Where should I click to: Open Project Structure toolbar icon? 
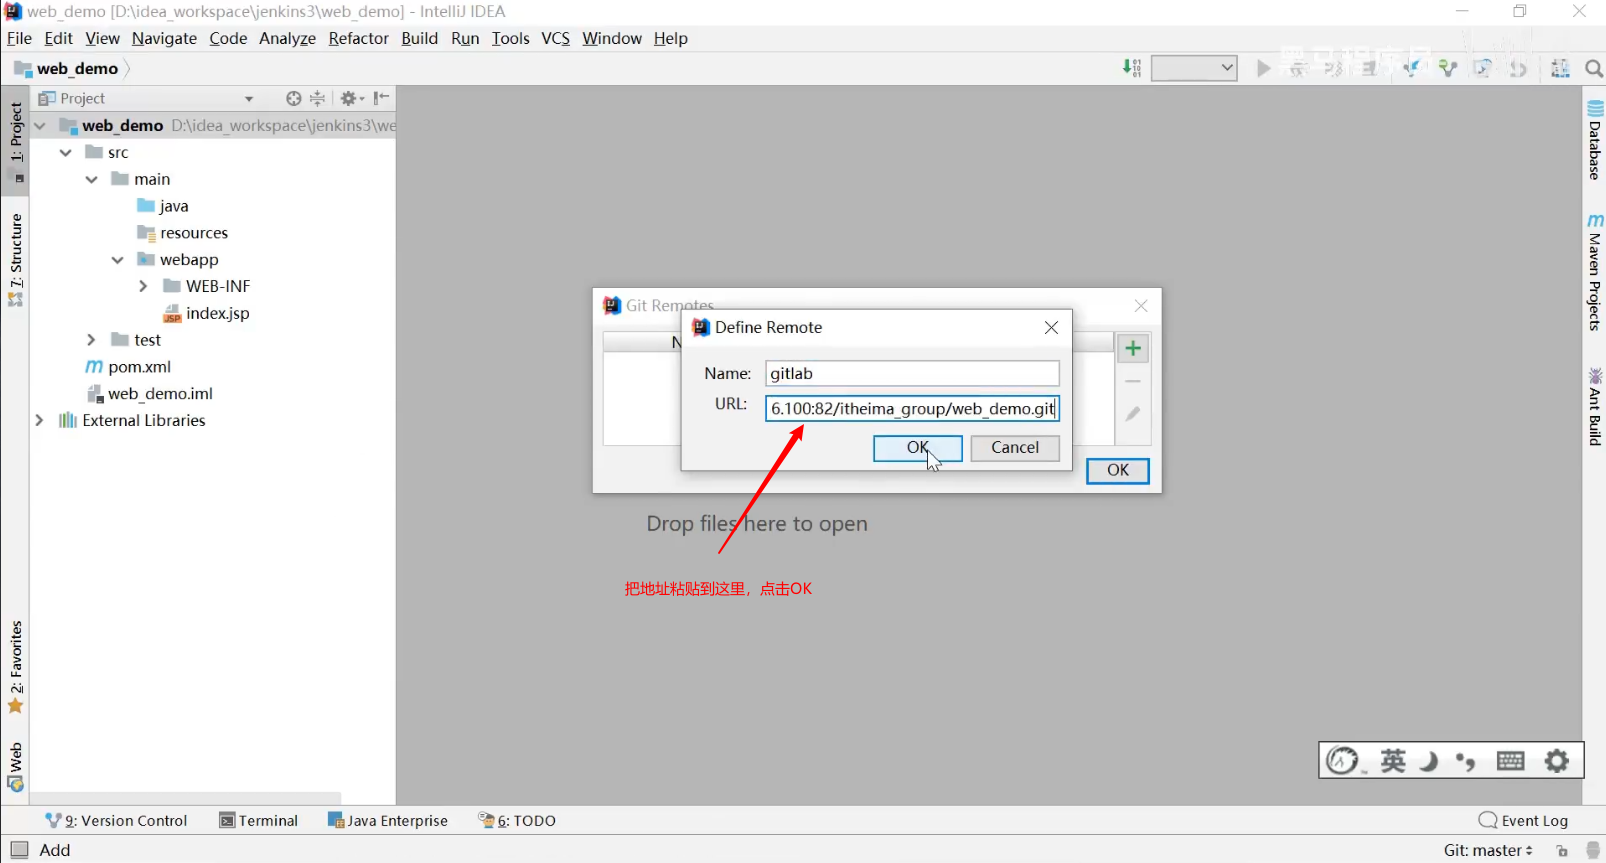coord(1560,68)
